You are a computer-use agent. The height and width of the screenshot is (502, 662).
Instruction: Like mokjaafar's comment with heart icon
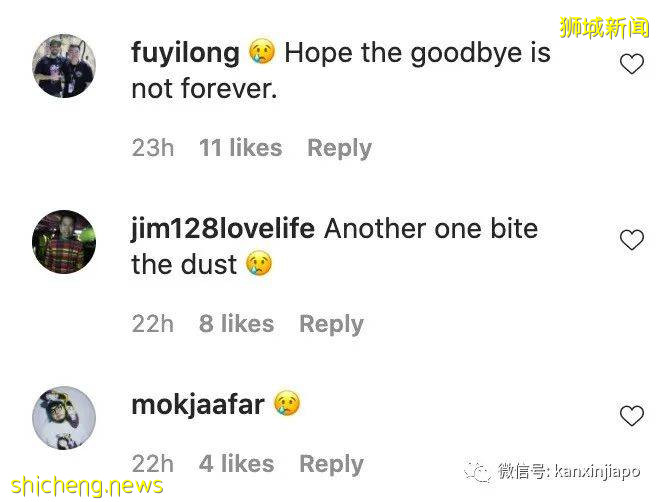632,415
